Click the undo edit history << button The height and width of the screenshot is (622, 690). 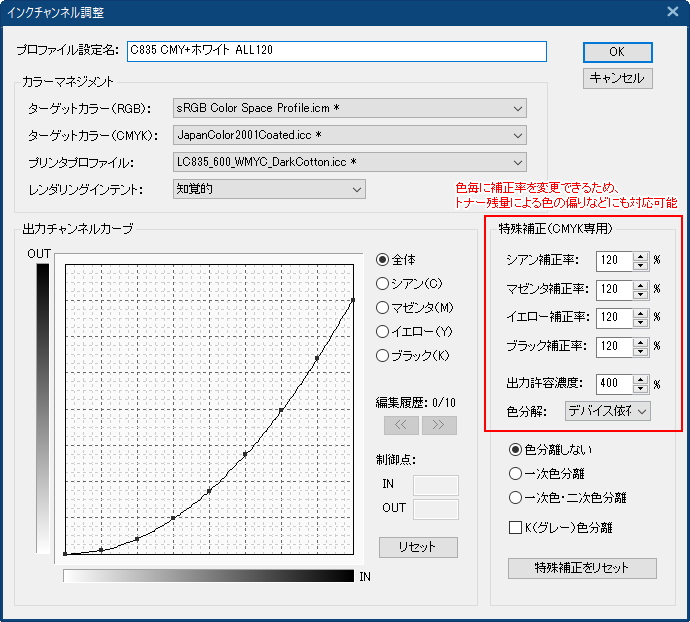point(401,424)
